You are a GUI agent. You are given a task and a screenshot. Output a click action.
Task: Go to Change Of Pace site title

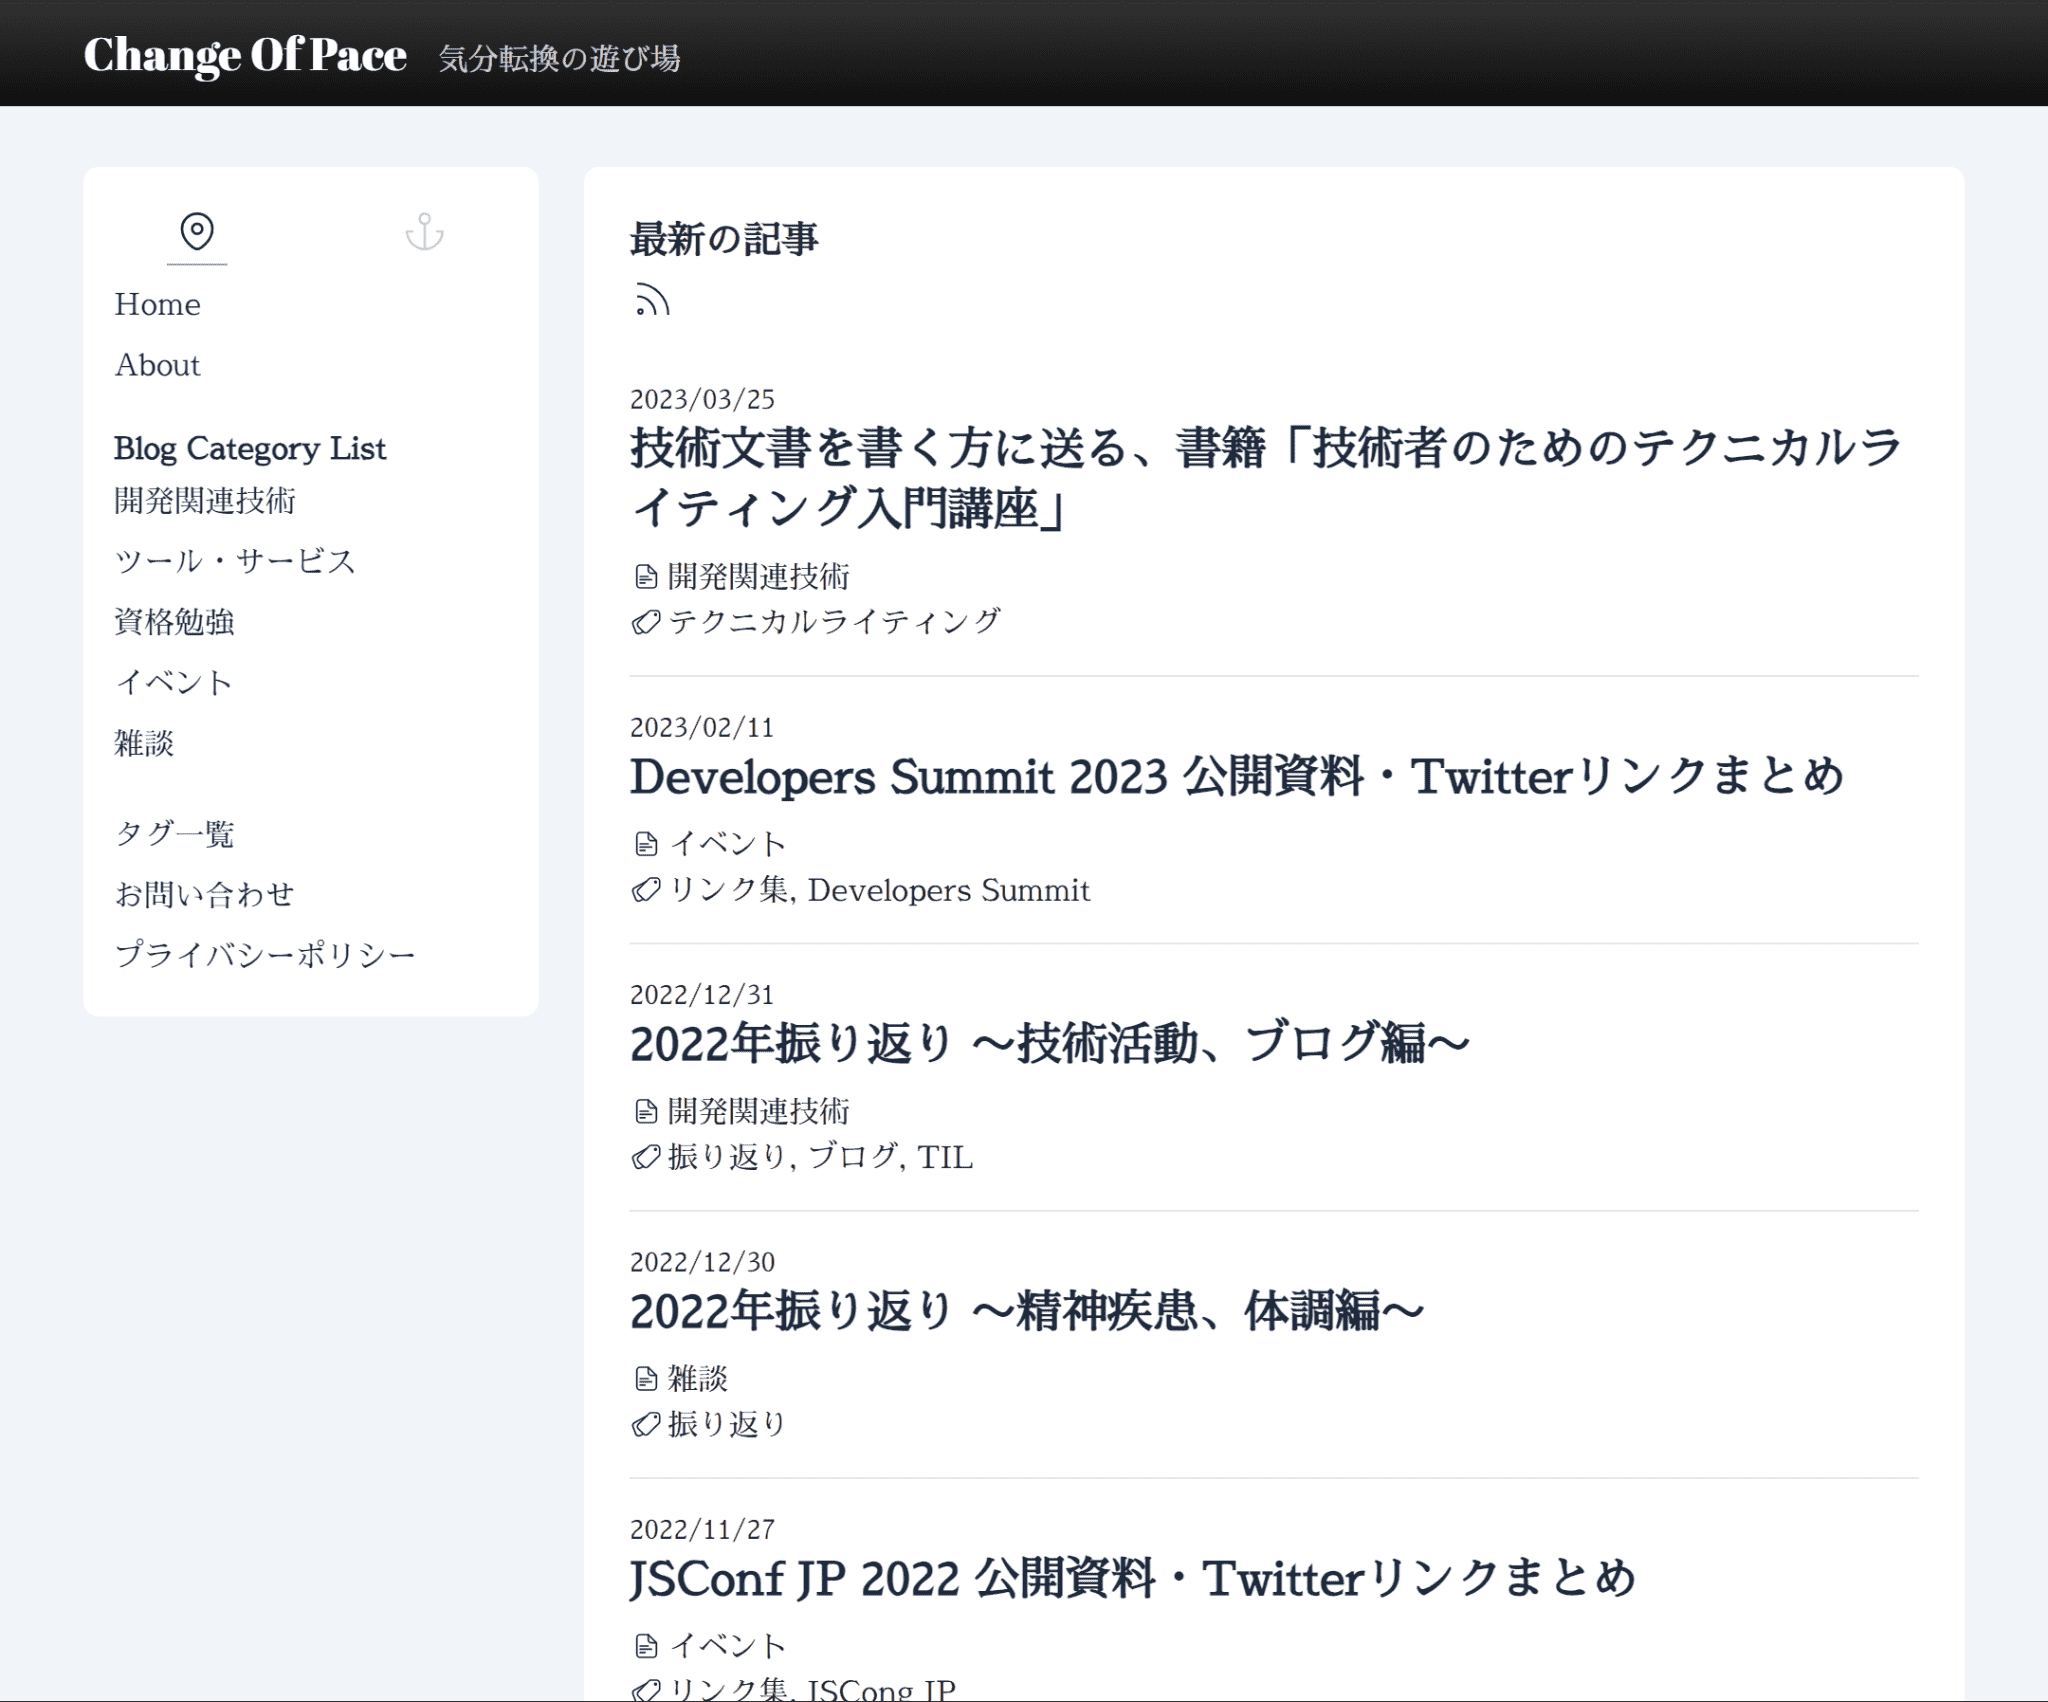[245, 55]
